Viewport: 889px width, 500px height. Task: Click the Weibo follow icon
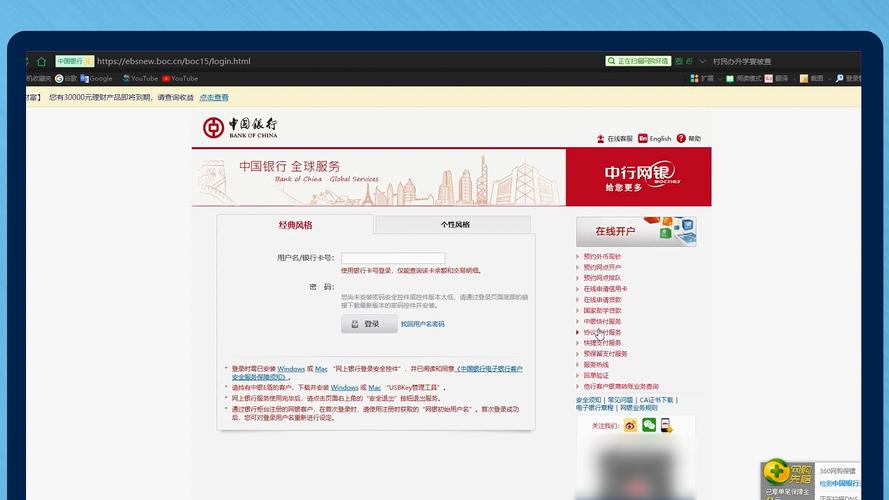pyautogui.click(x=630, y=425)
